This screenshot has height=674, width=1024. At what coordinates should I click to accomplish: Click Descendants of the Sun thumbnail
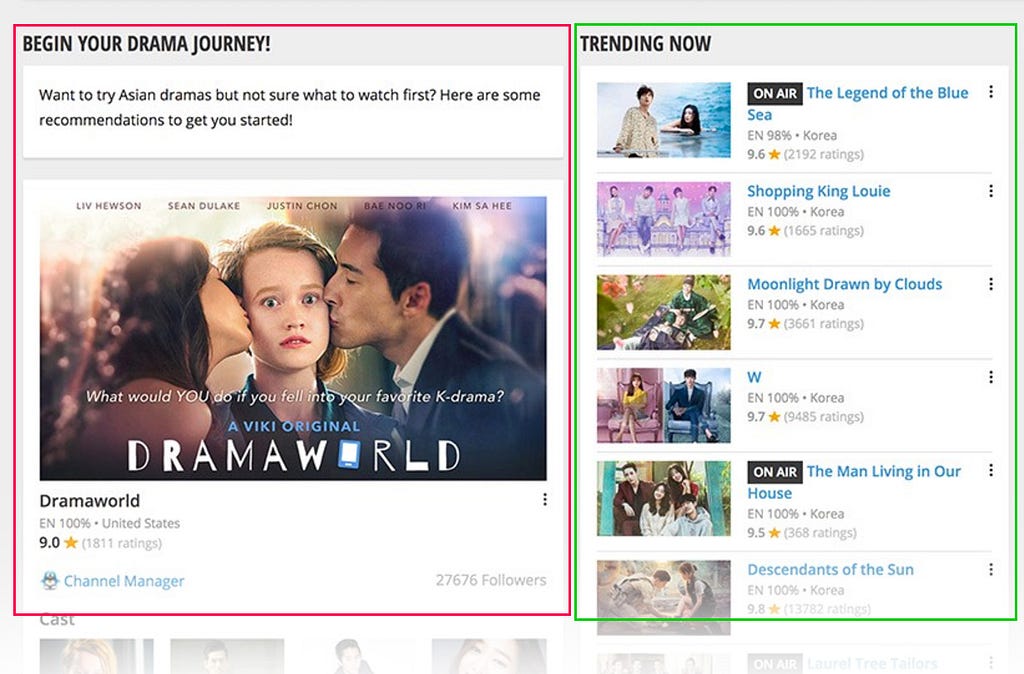664,597
